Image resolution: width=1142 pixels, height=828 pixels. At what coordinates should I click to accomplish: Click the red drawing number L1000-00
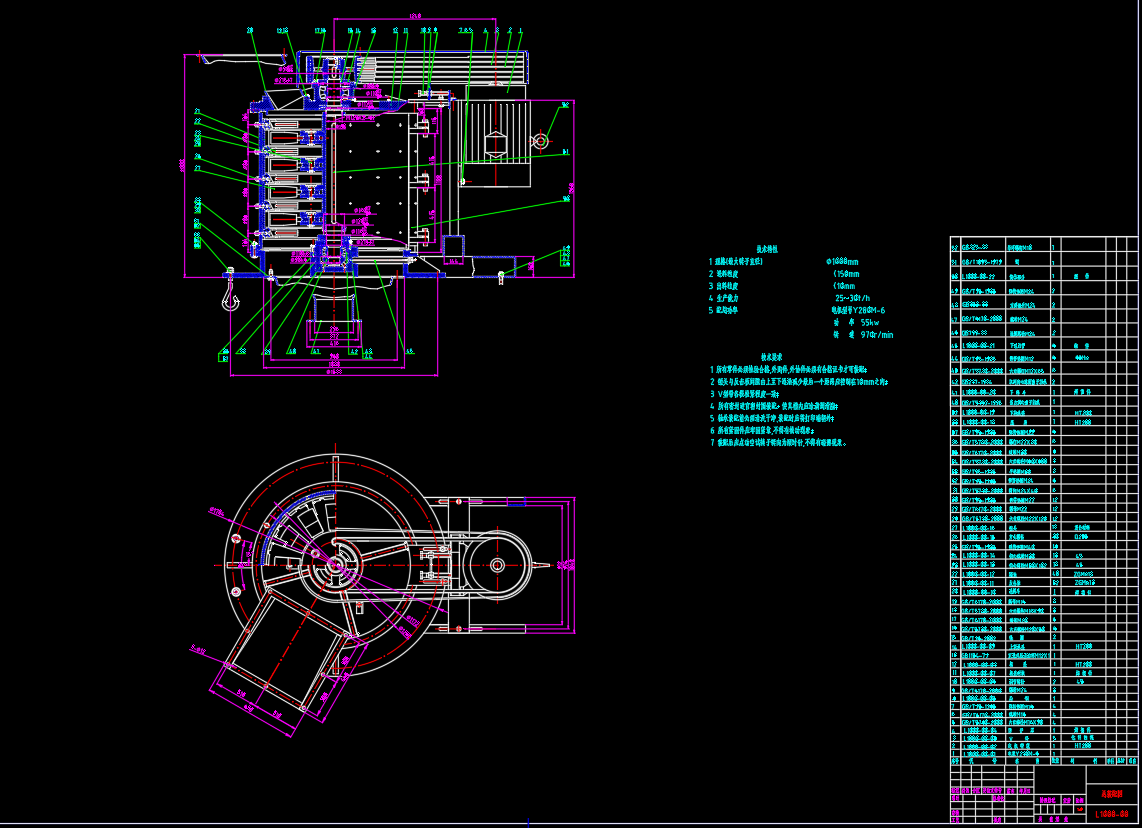click(x=1111, y=813)
